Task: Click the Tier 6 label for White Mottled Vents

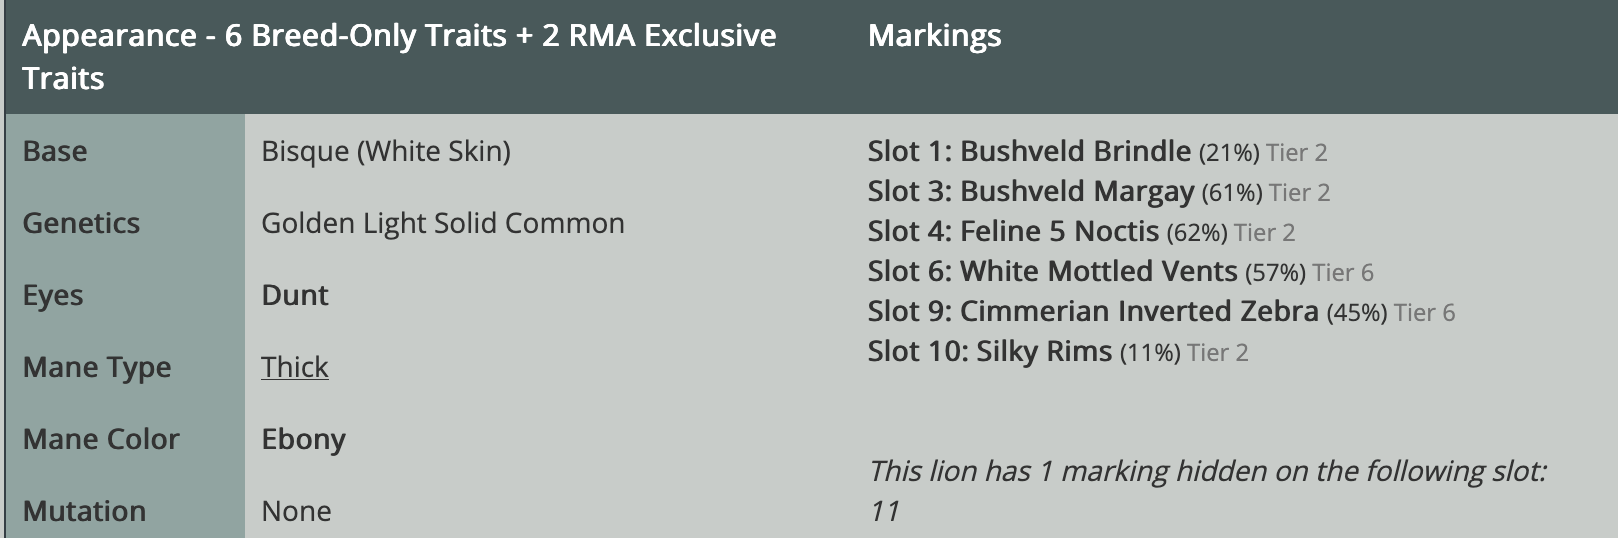Action: click(x=1342, y=272)
